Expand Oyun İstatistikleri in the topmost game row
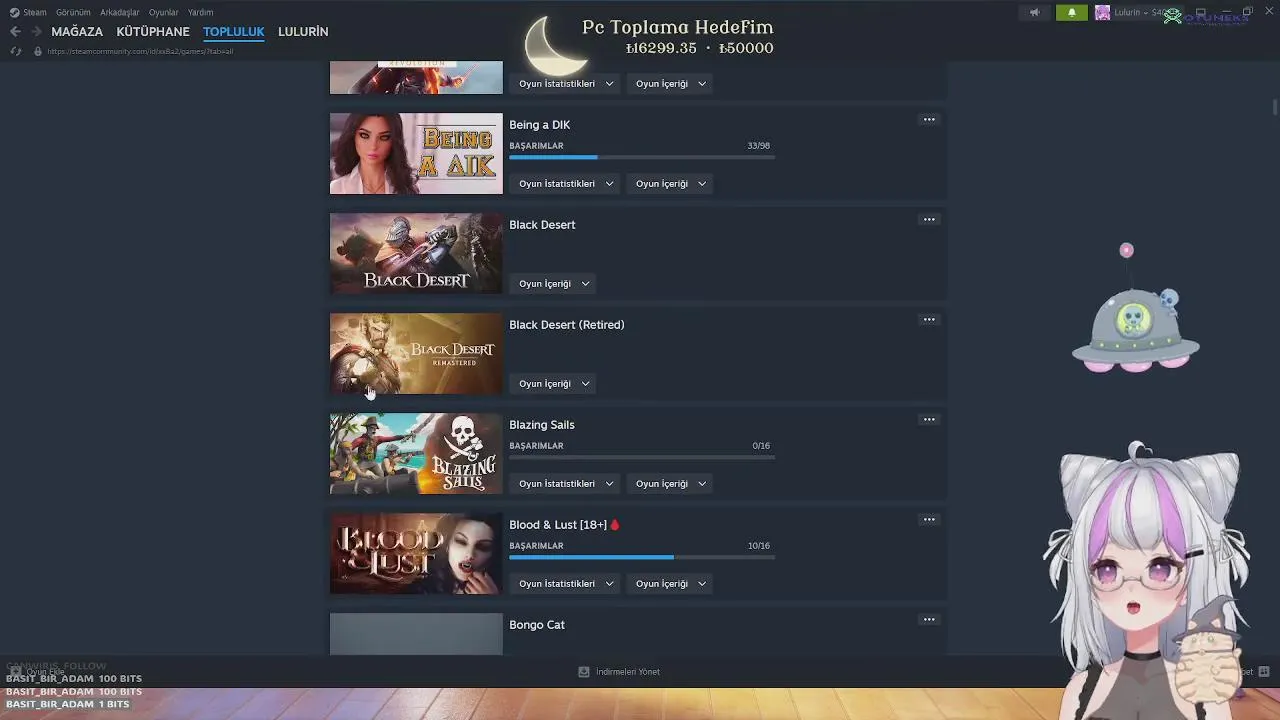The height and width of the screenshot is (720, 1280). (566, 84)
